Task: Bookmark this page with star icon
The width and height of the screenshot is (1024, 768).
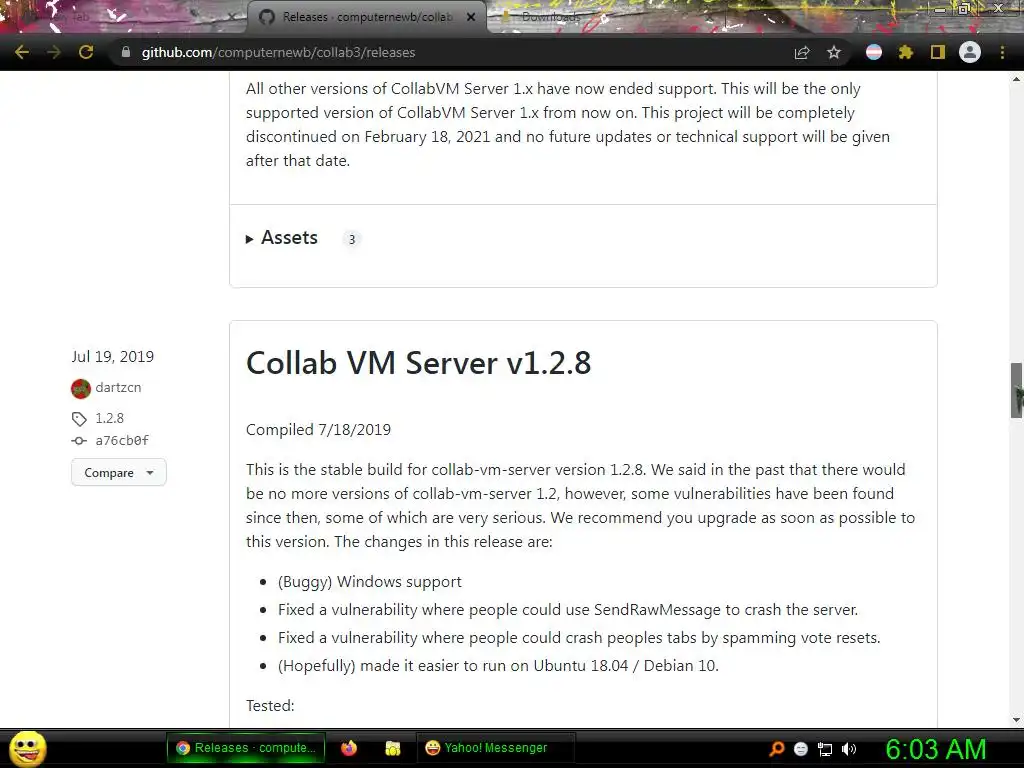Action: click(x=834, y=52)
